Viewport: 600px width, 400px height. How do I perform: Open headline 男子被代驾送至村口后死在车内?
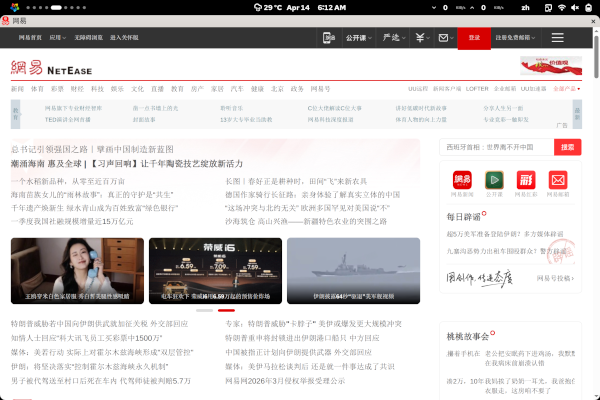click(101, 381)
